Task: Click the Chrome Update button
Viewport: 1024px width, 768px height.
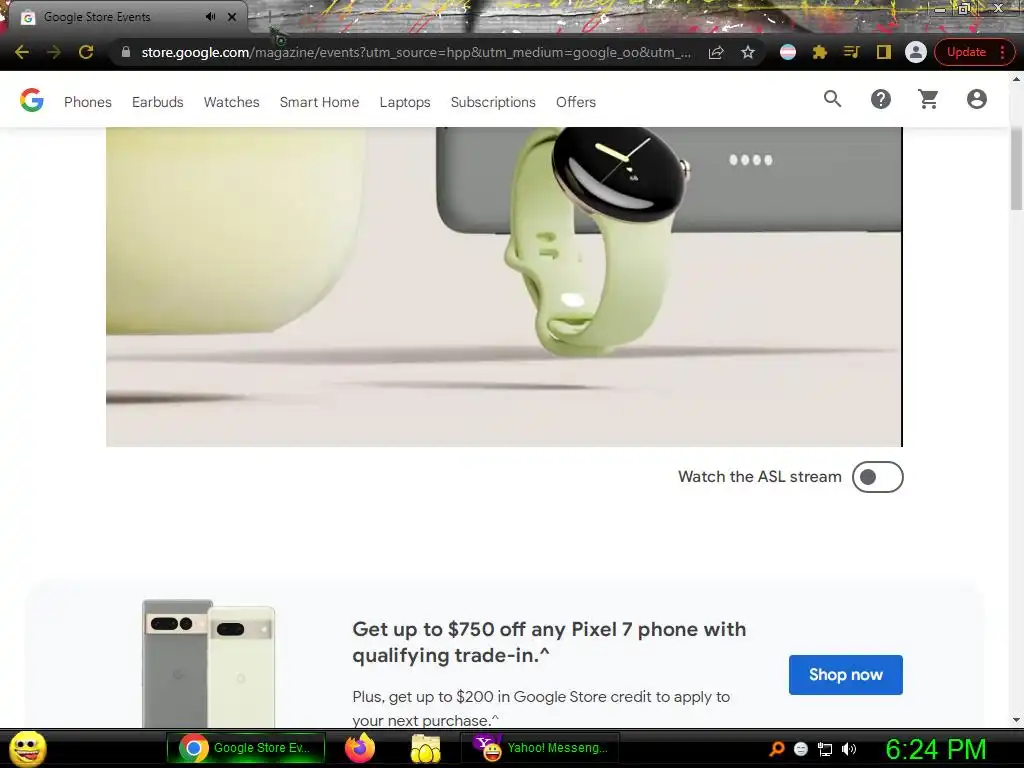Action: (974, 52)
